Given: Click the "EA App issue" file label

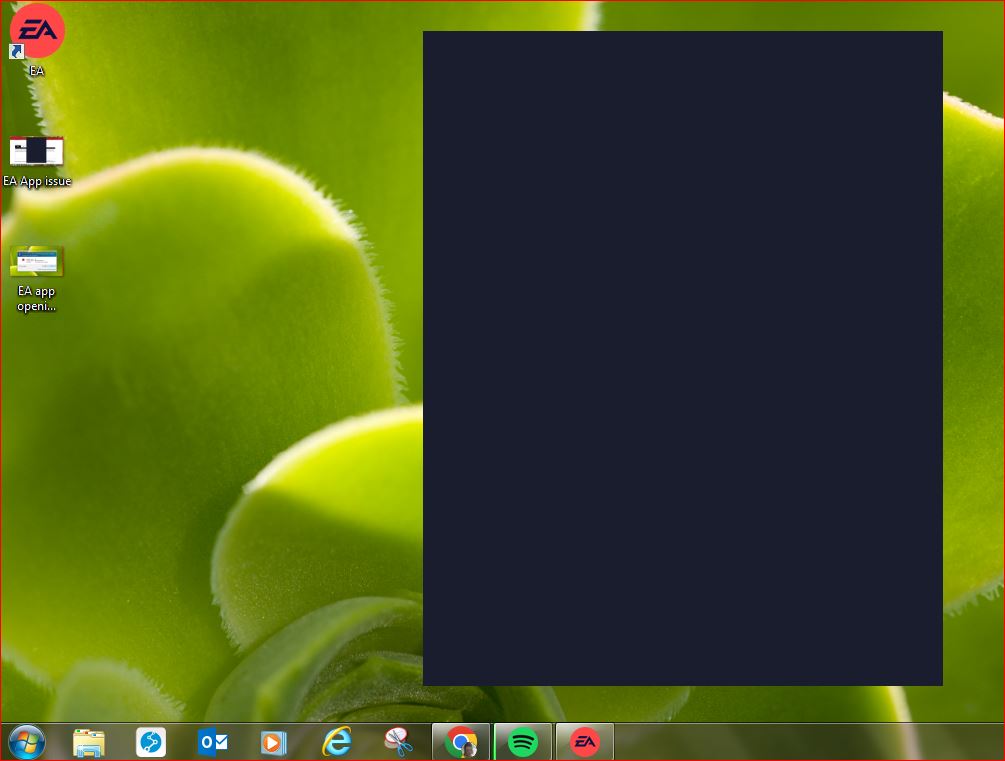Looking at the screenshot, I should pyautogui.click(x=37, y=181).
